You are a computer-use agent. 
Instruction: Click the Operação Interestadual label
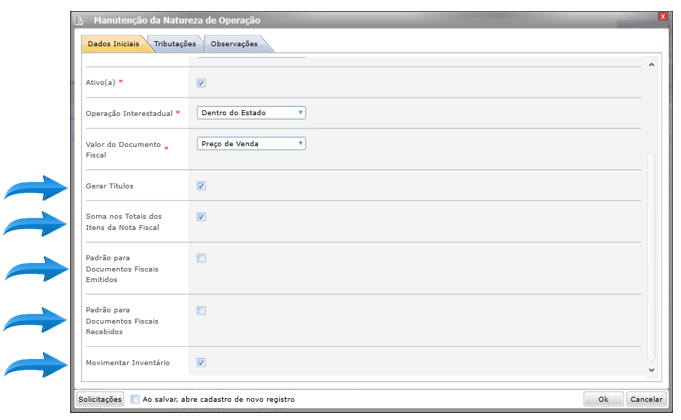[129, 113]
